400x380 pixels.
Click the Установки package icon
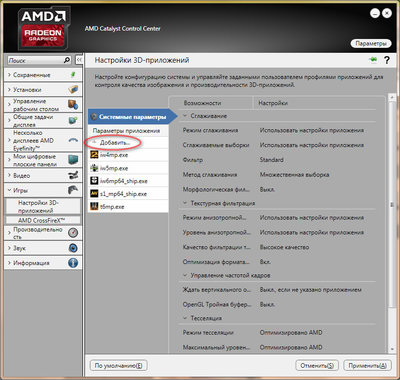point(73,89)
